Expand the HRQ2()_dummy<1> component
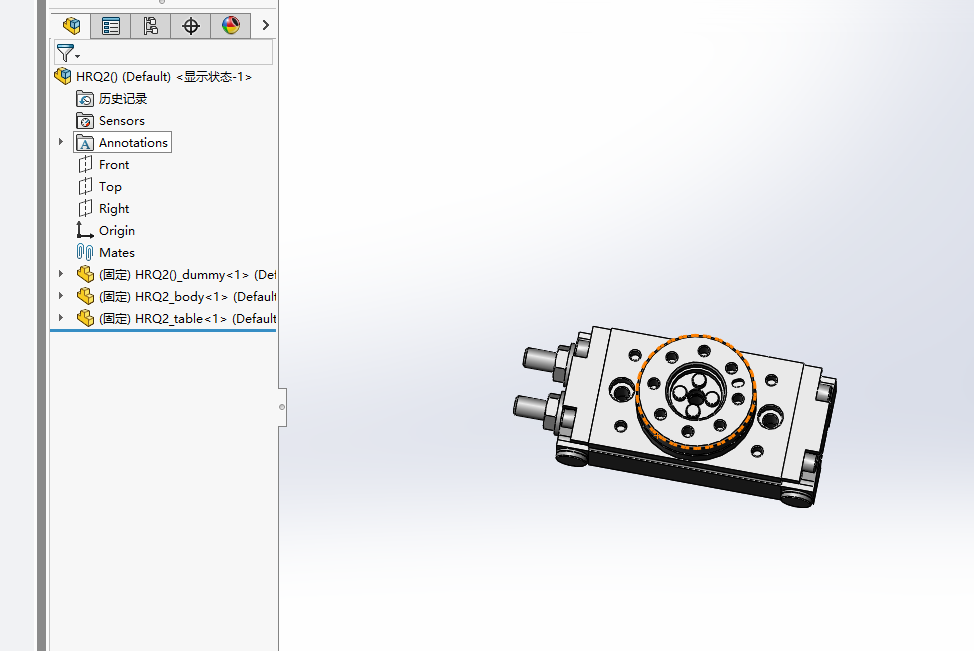The width and height of the screenshot is (974, 651). pos(61,274)
